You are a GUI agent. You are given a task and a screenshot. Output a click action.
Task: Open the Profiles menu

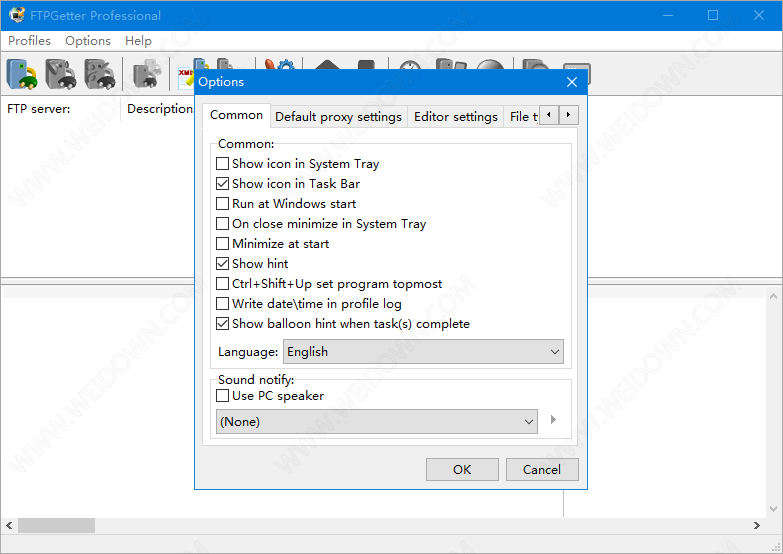pyautogui.click(x=29, y=41)
